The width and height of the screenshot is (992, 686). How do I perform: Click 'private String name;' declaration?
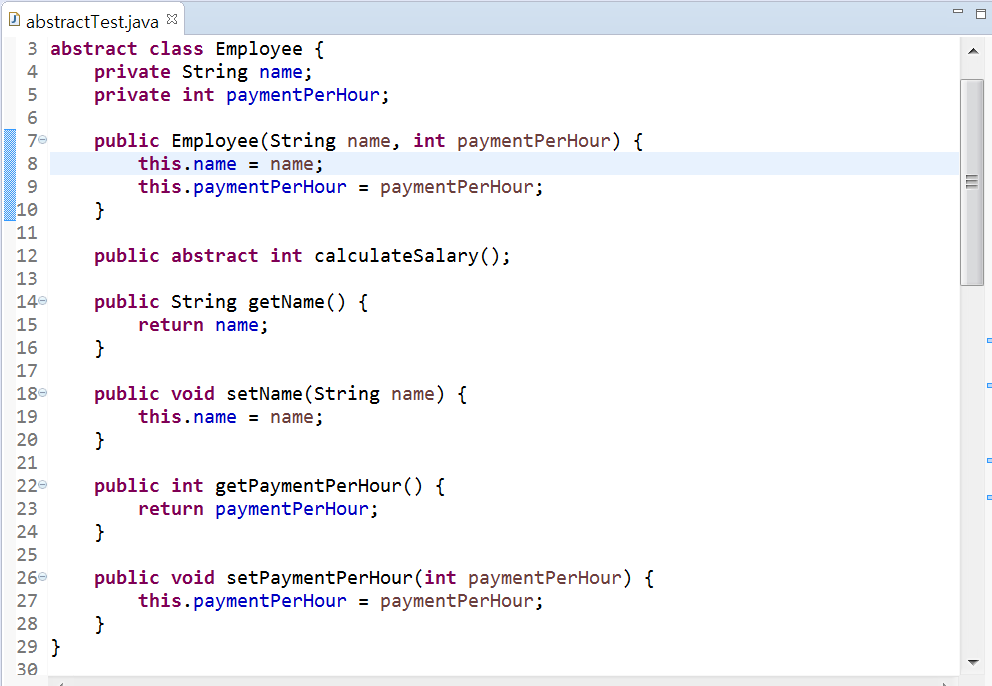203,72
